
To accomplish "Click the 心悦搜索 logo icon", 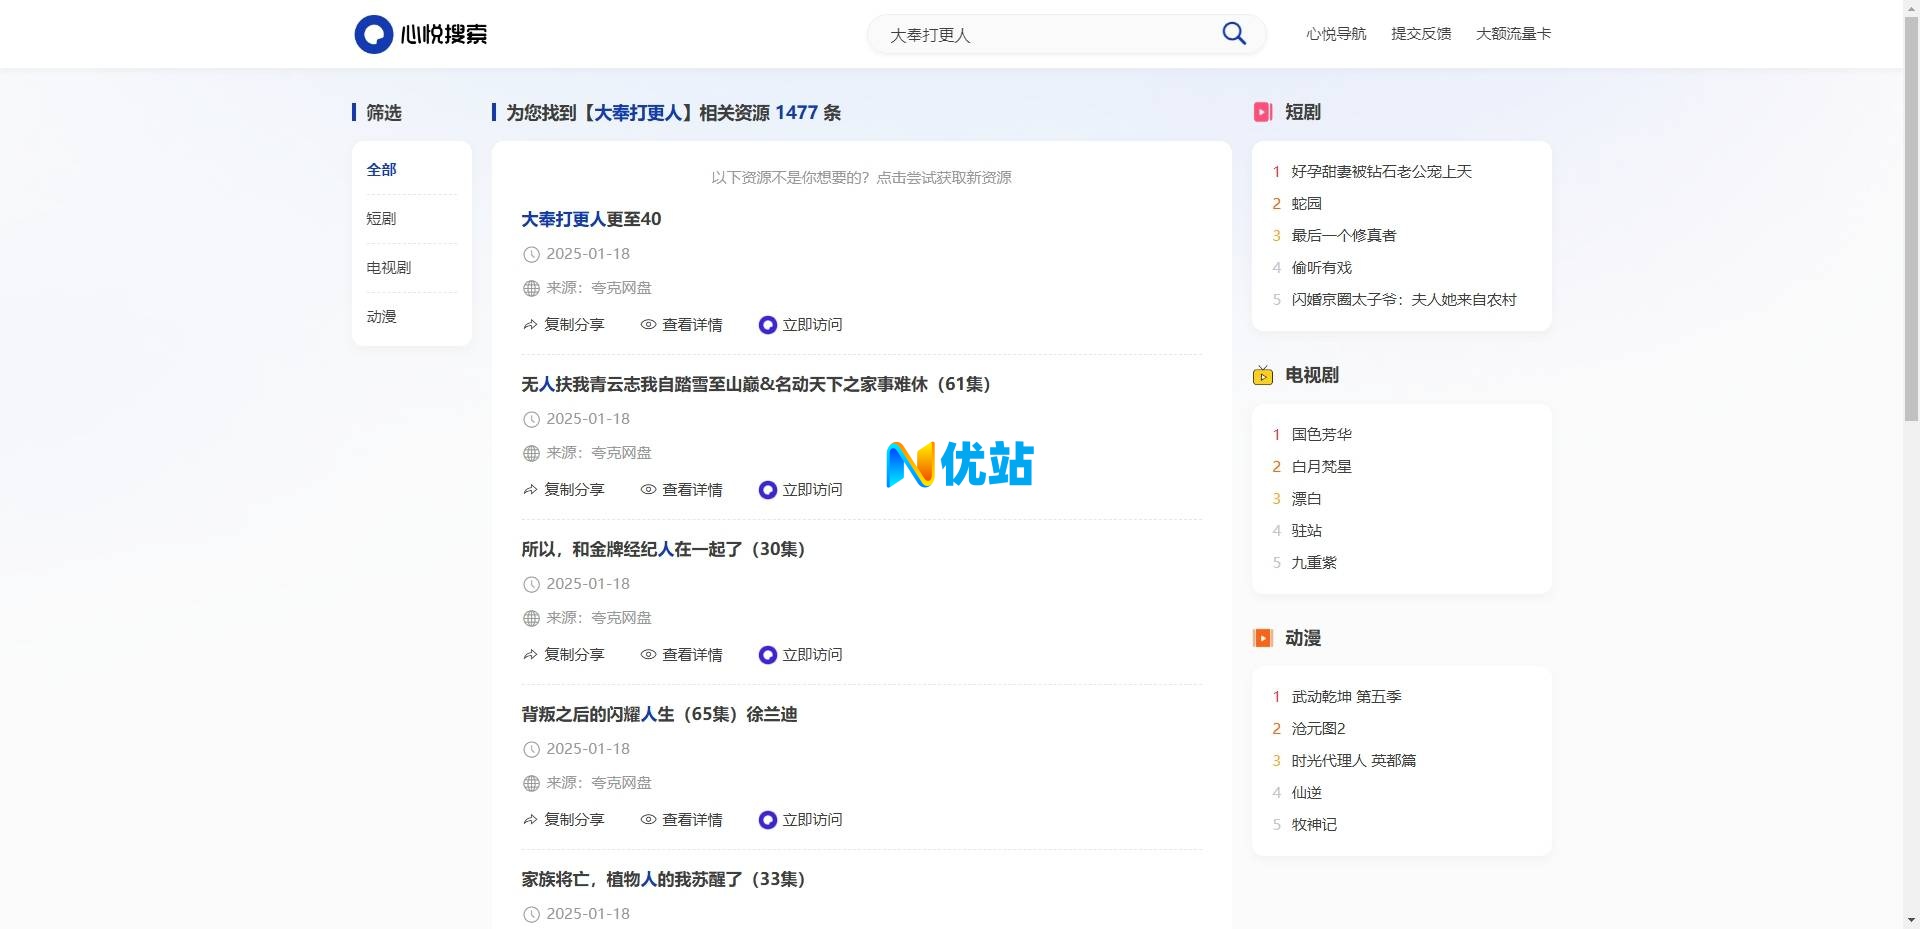I will click(x=373, y=33).
